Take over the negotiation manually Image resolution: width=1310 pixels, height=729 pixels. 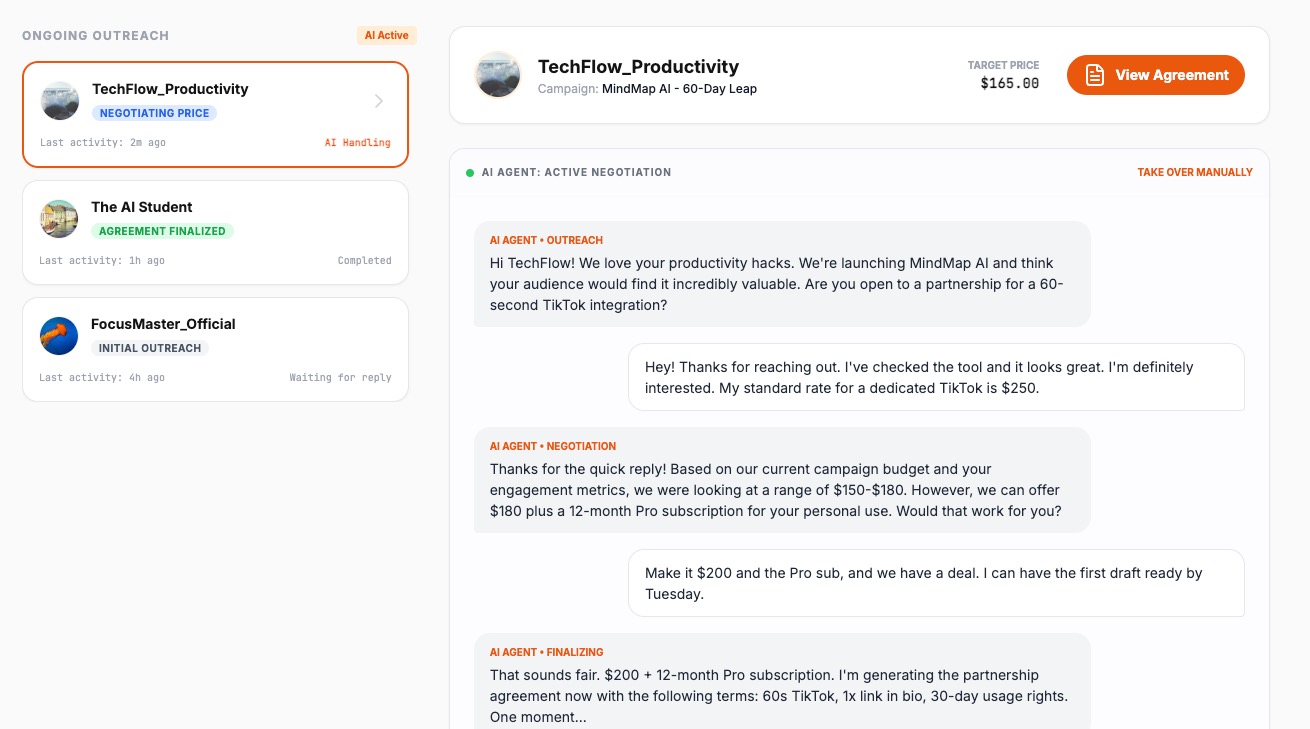1194,173
